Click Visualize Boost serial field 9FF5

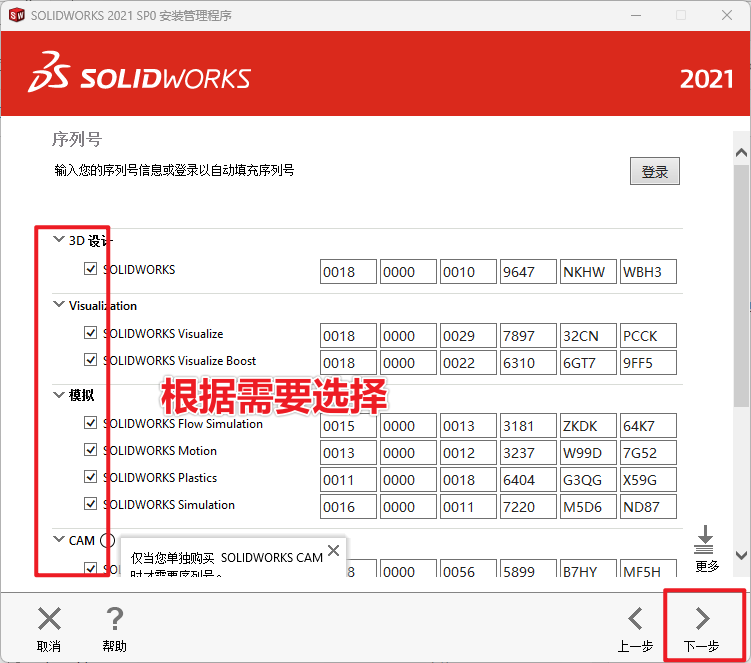(x=648, y=363)
